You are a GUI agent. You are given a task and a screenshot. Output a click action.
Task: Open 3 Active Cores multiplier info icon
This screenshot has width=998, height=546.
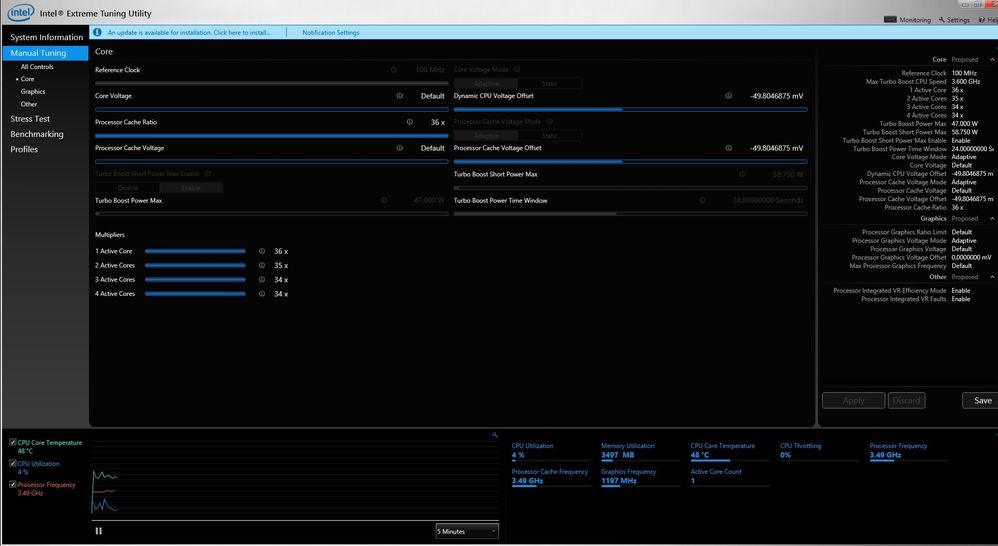[x=262, y=279]
